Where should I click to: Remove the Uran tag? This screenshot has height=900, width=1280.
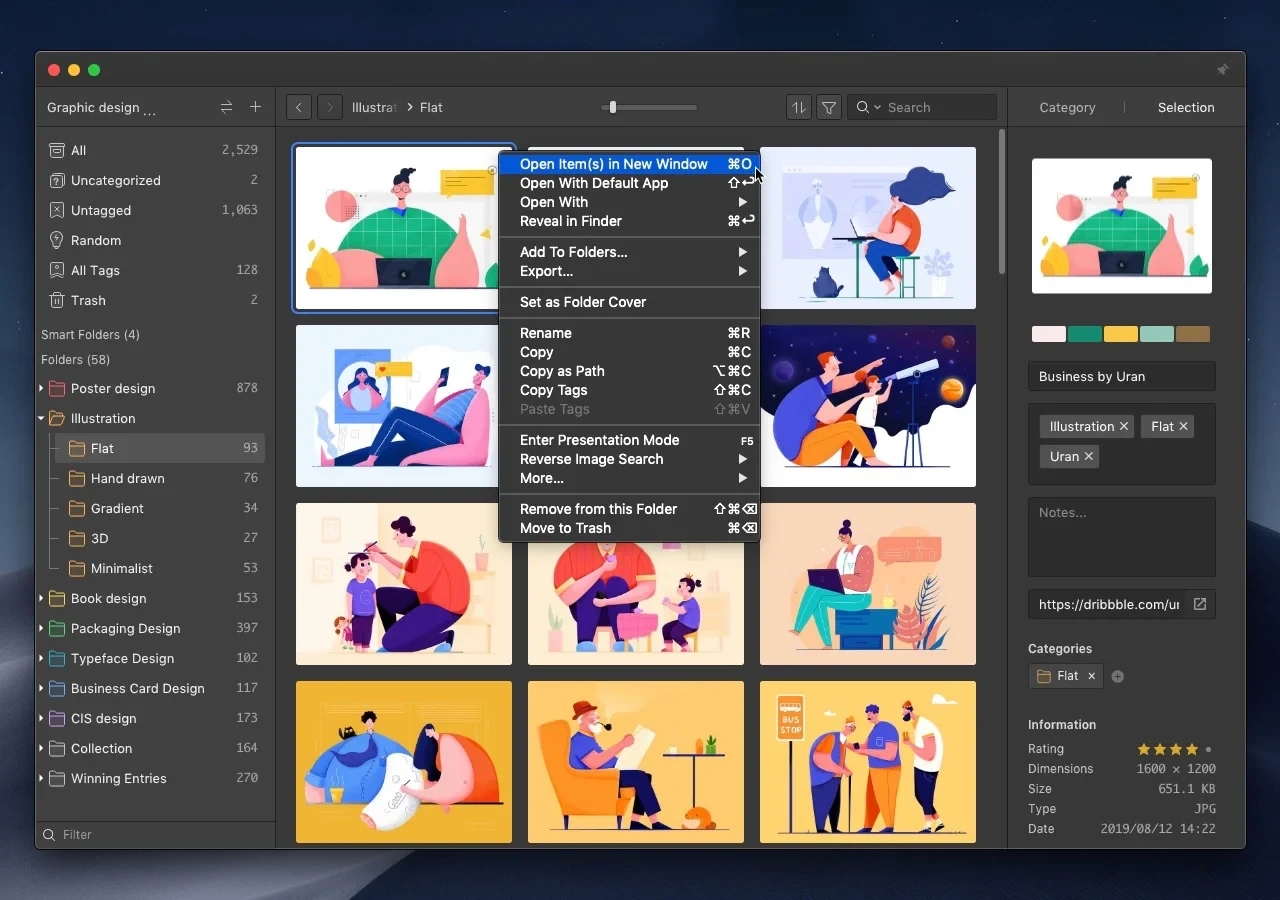pos(1089,456)
